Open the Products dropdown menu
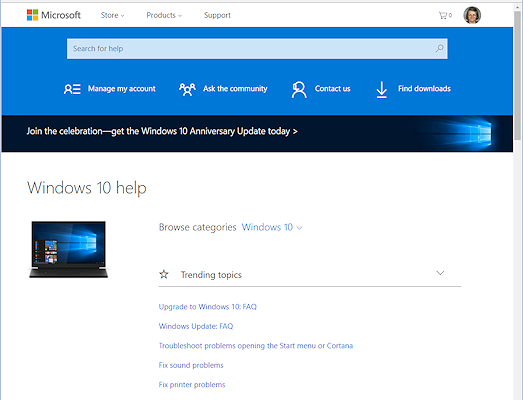523x400 pixels. point(164,15)
